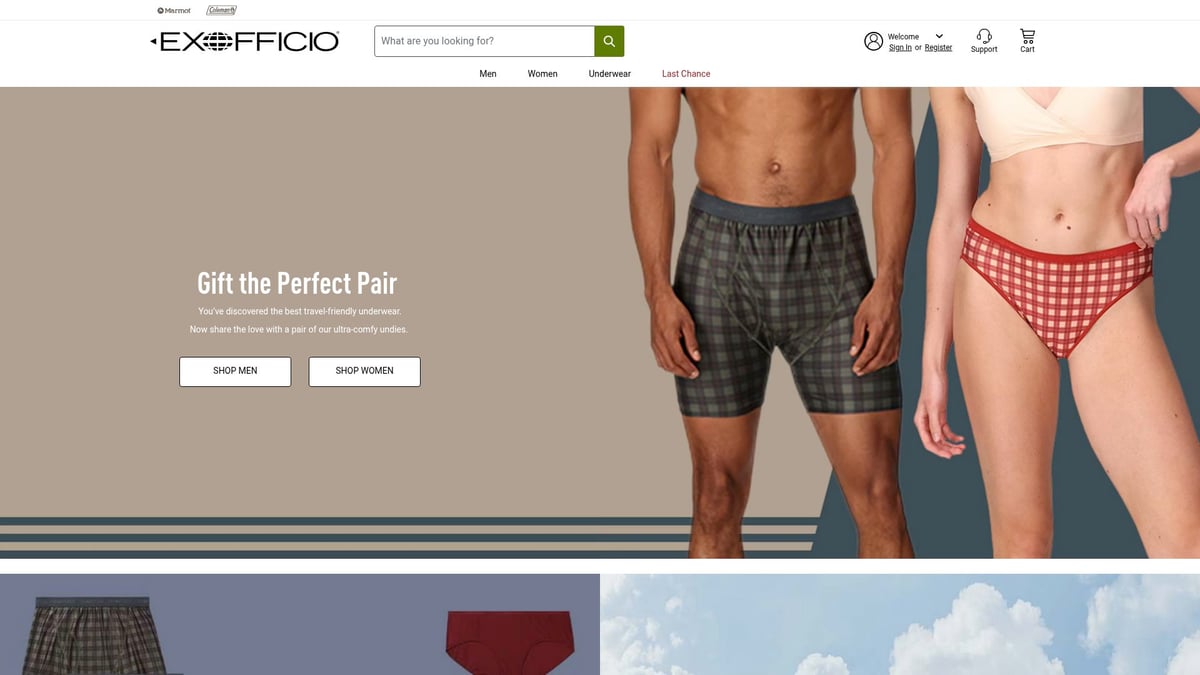Select the Last Chance menu item
1200x675 pixels.
686,74
